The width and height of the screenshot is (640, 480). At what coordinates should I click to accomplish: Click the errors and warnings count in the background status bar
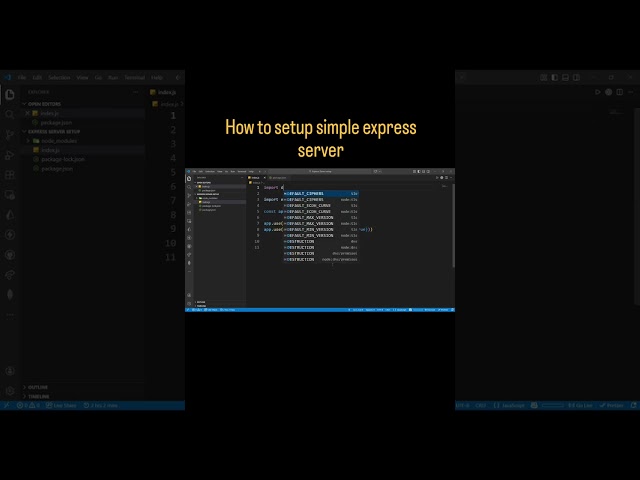click(28, 405)
